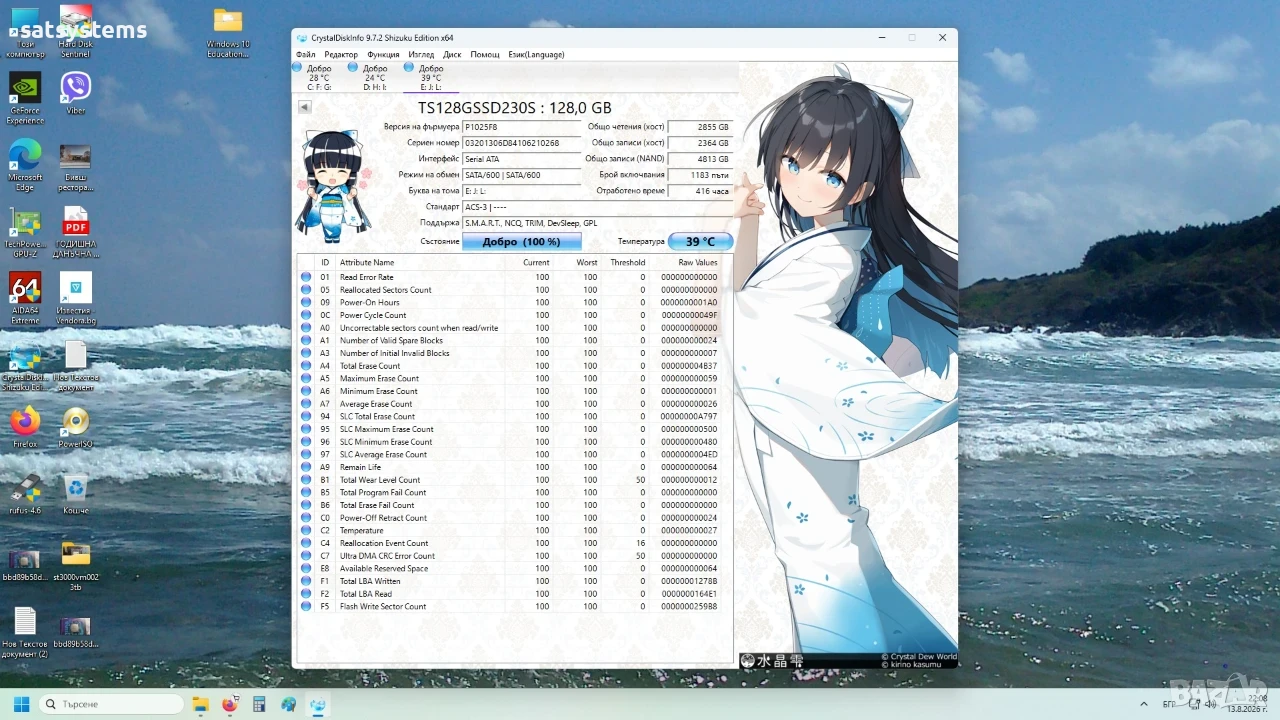Click the serial number field
1280x720 pixels.
click(521, 143)
